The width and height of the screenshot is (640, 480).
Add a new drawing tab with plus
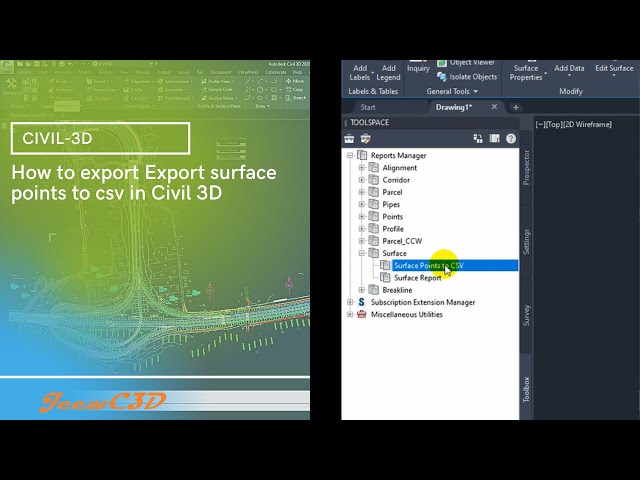tap(516, 107)
